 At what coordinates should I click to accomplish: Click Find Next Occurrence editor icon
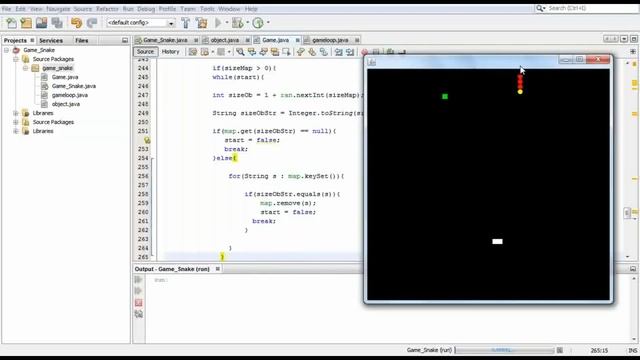(263, 52)
